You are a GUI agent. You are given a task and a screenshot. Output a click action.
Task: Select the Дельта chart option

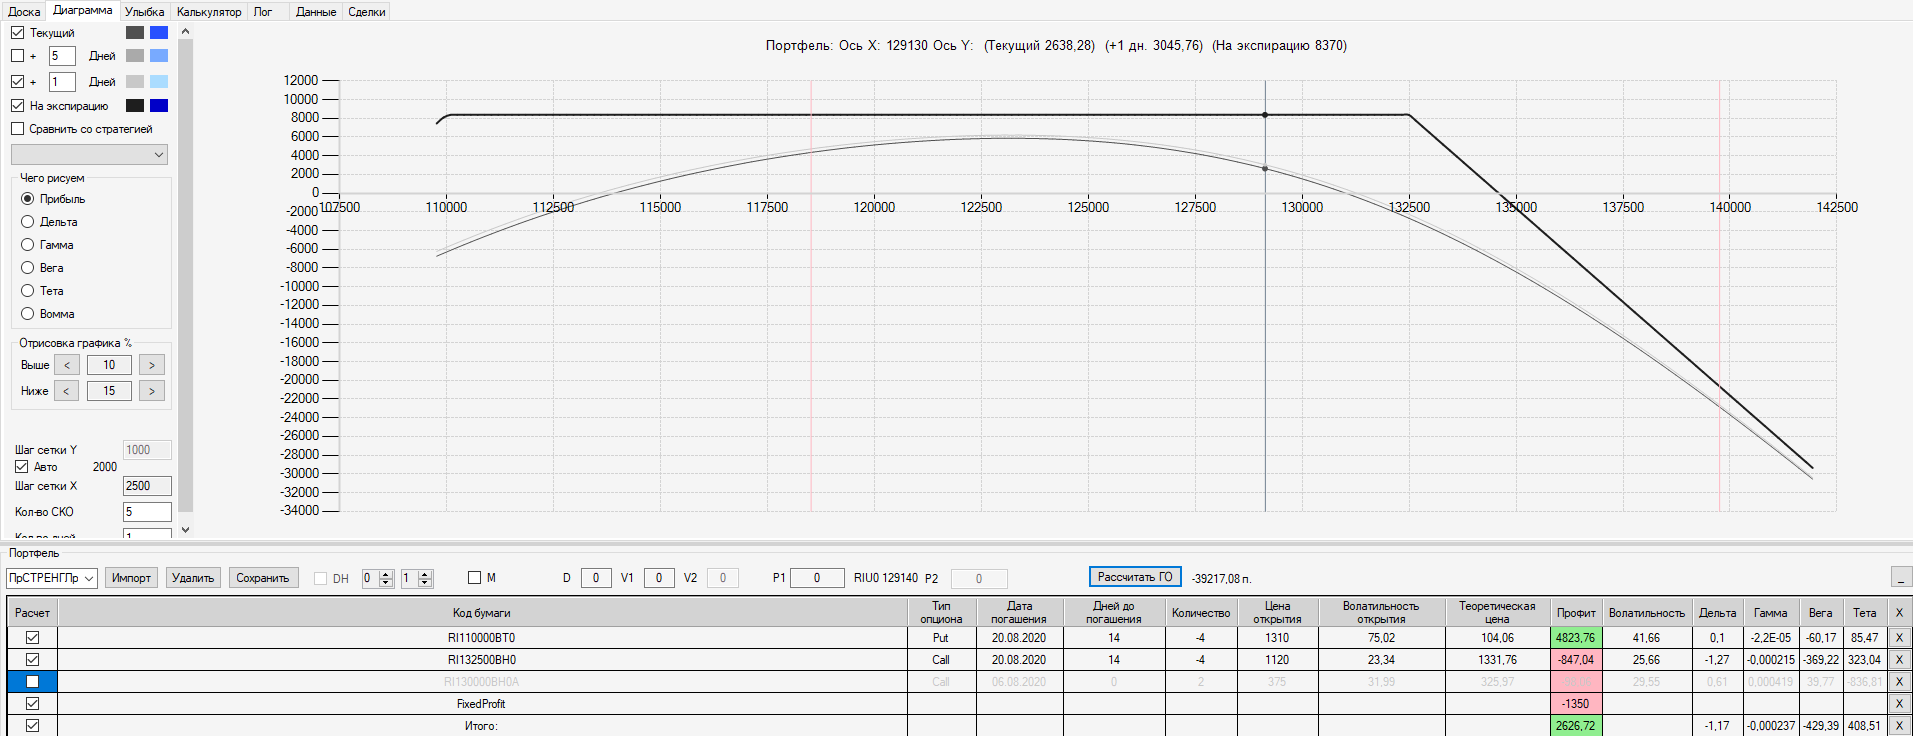pos(28,222)
